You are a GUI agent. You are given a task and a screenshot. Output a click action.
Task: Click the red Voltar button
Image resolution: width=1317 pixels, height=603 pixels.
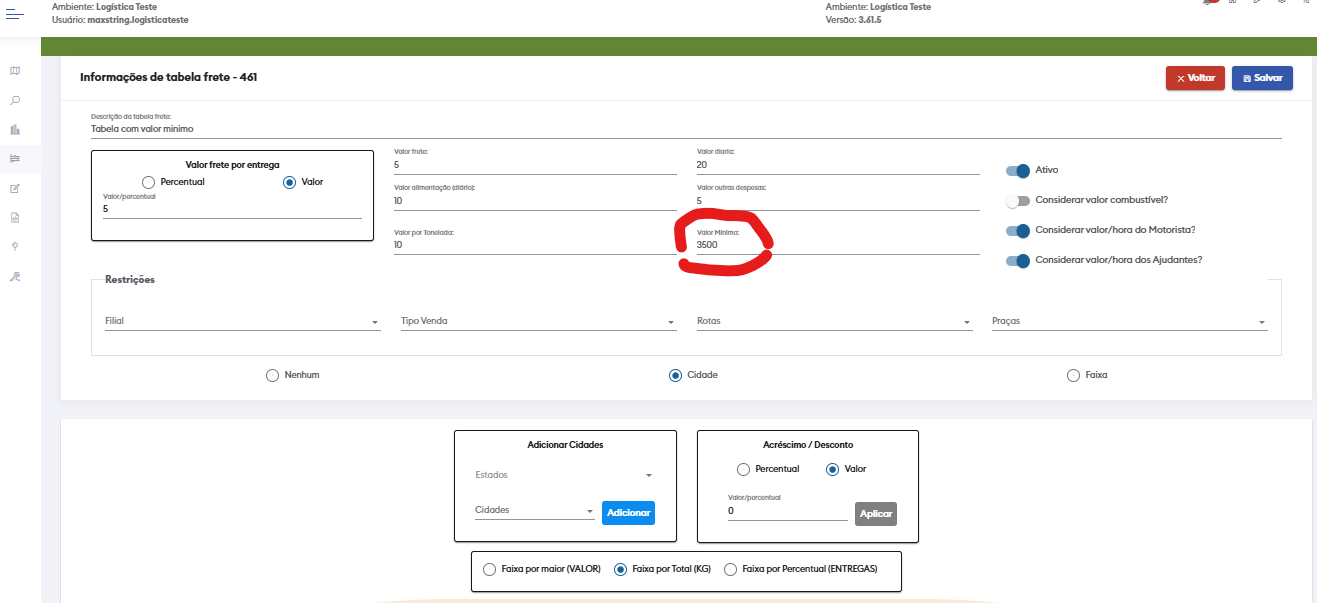coord(1195,78)
